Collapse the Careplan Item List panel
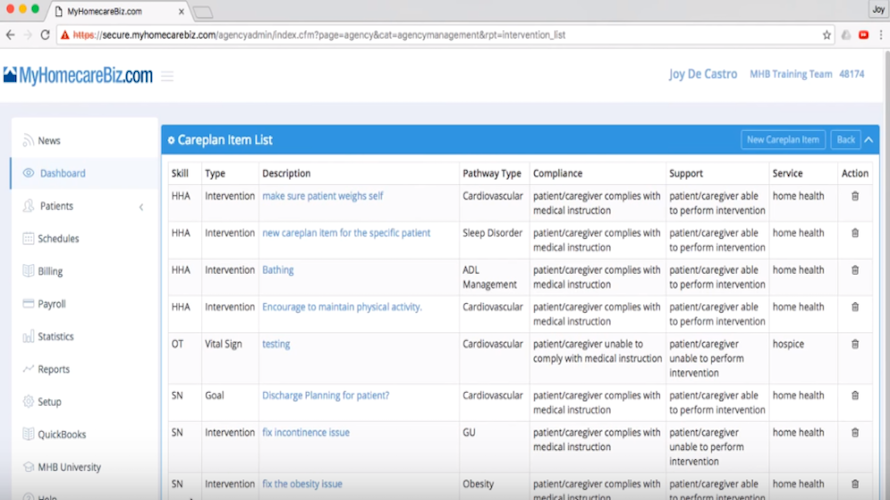The width and height of the screenshot is (890, 500). click(x=868, y=140)
